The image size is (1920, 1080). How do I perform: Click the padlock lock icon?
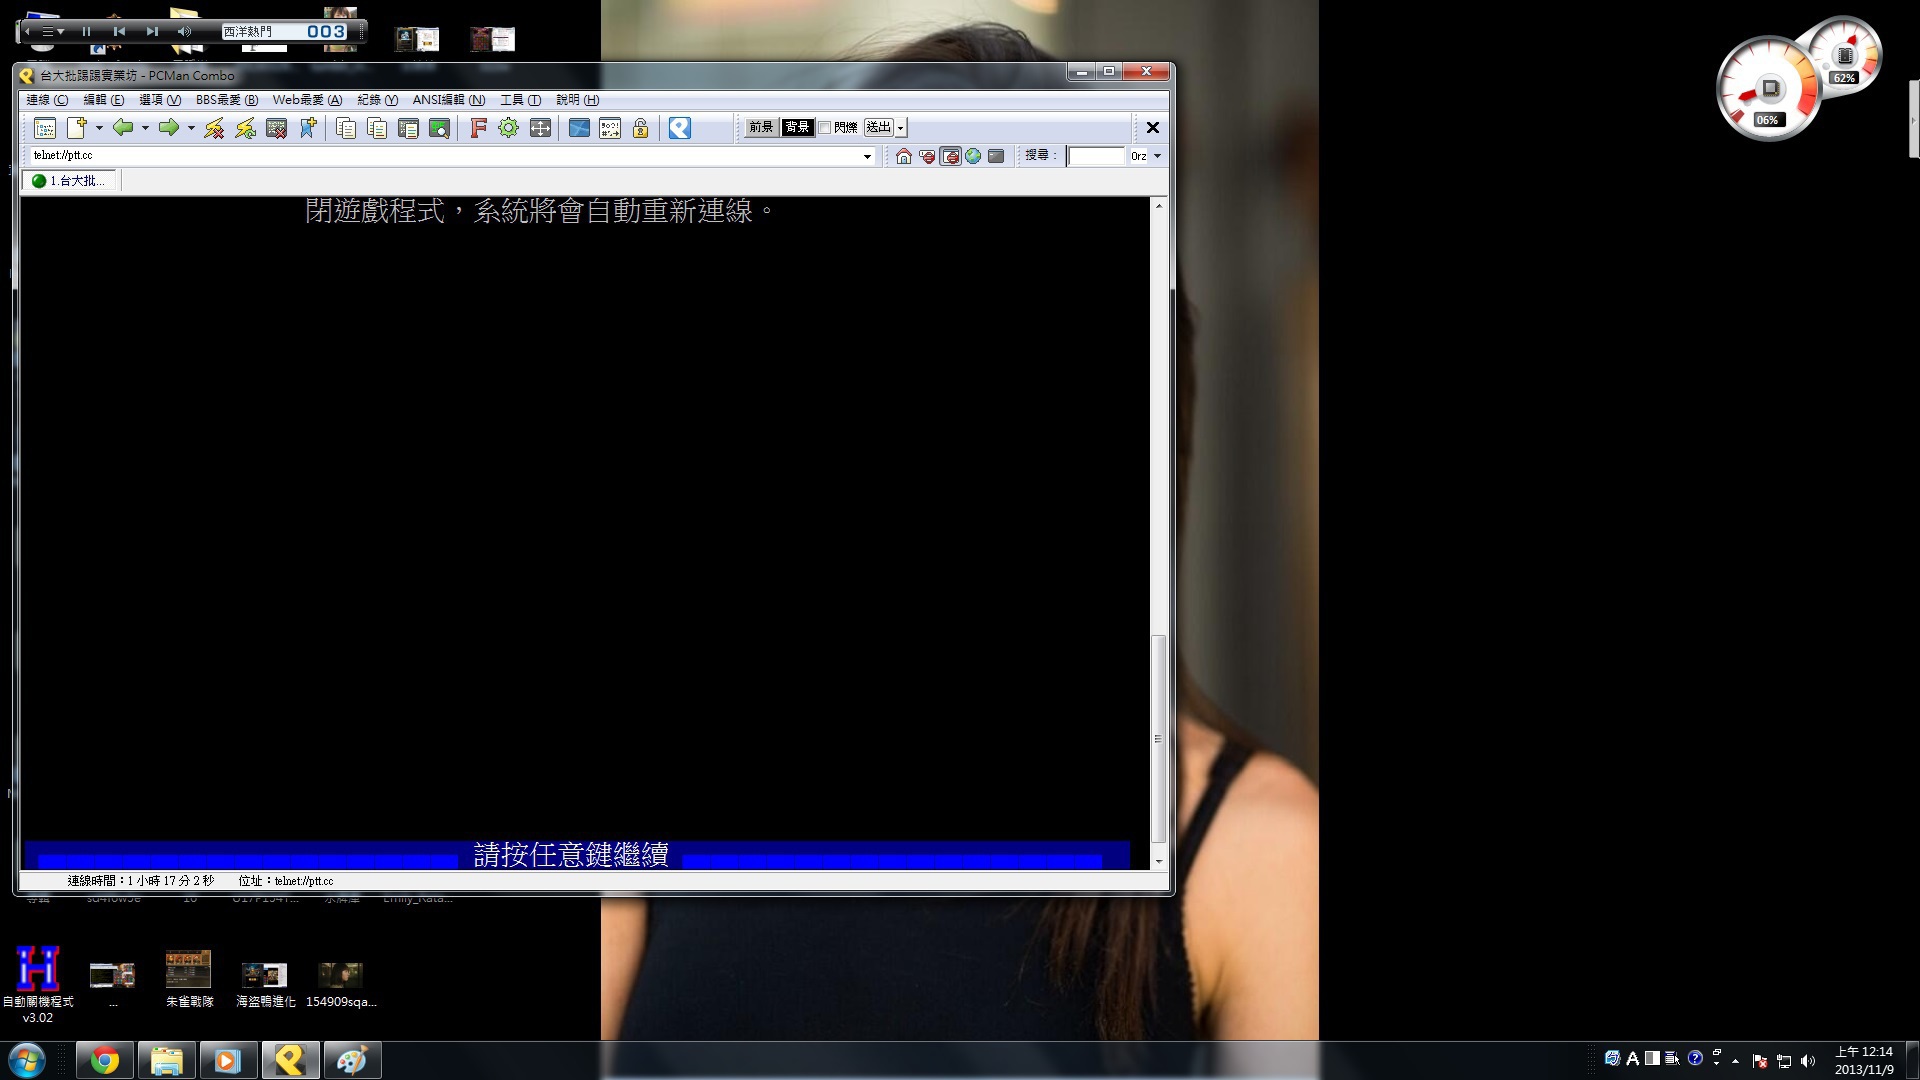pyautogui.click(x=640, y=128)
